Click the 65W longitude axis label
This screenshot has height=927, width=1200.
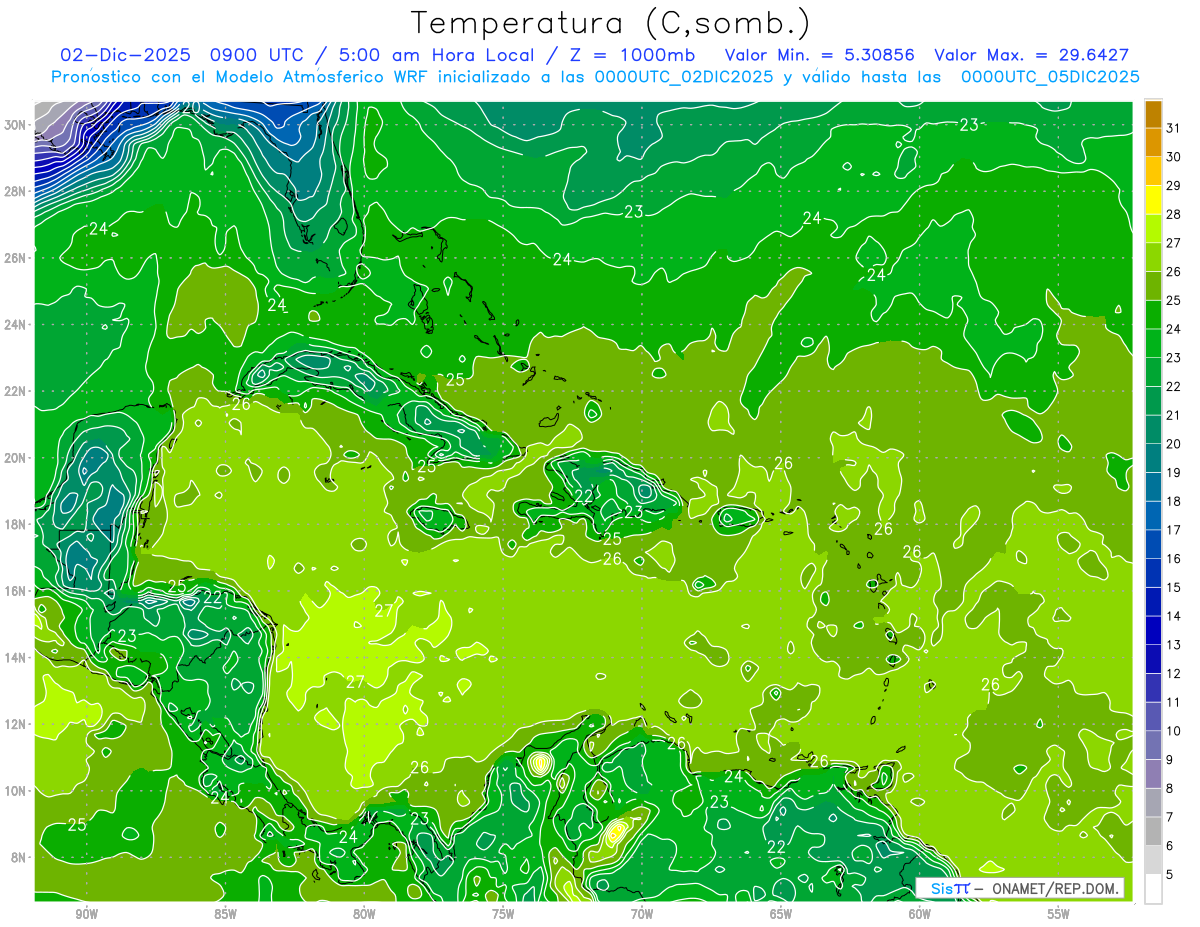pos(781,914)
